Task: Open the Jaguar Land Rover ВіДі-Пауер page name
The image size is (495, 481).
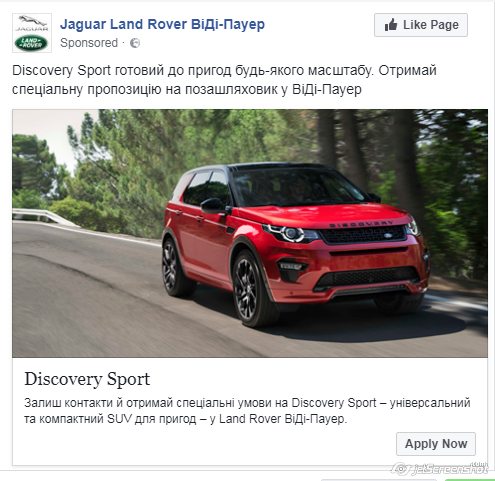Action: click(162, 24)
